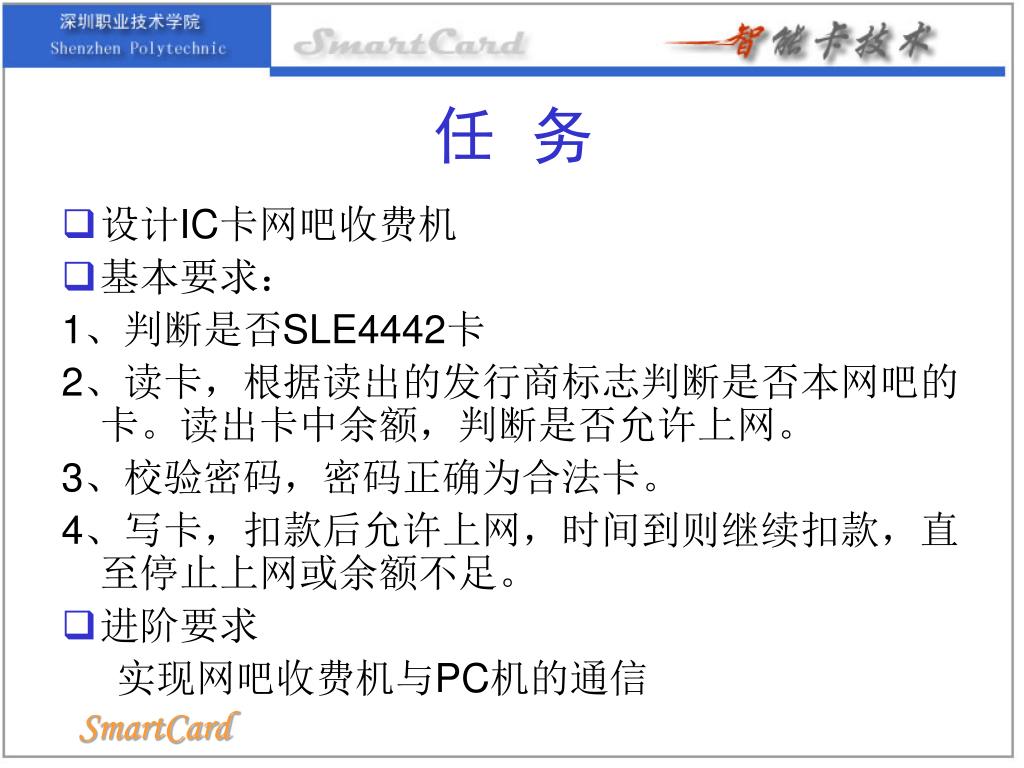Click the orange SmartCard footer logo
The image size is (1024, 768).
point(159,728)
